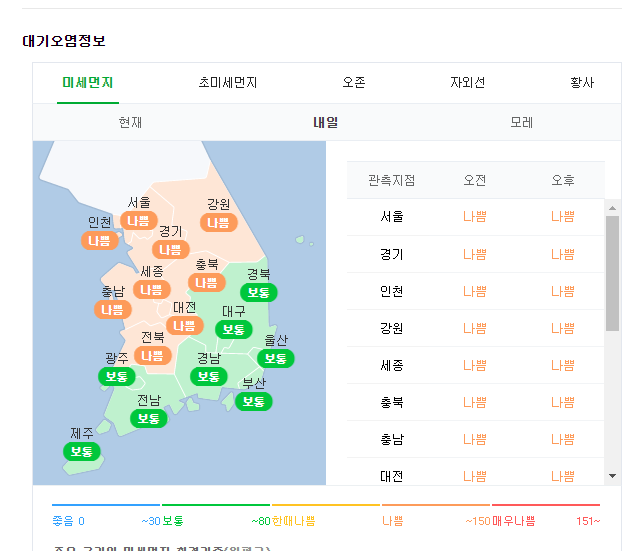Select the 자외선 tab

point(467,82)
